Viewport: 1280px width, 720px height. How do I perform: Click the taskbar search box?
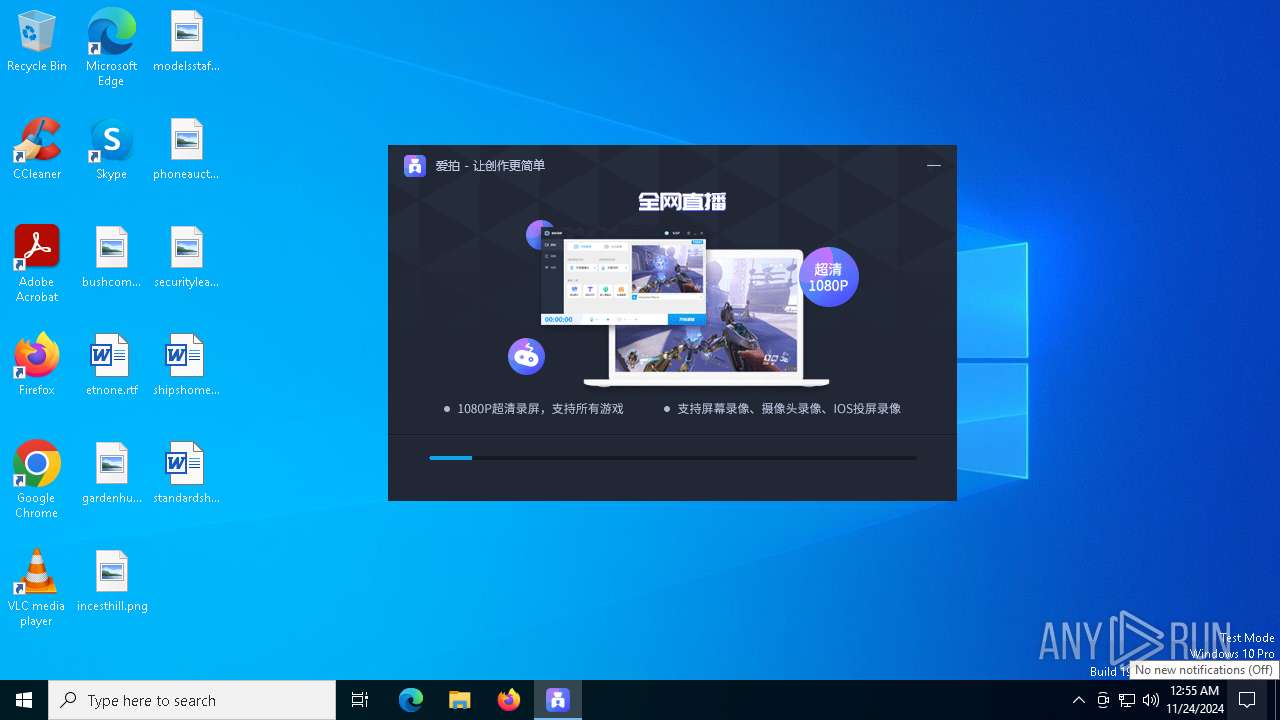[x=192, y=700]
